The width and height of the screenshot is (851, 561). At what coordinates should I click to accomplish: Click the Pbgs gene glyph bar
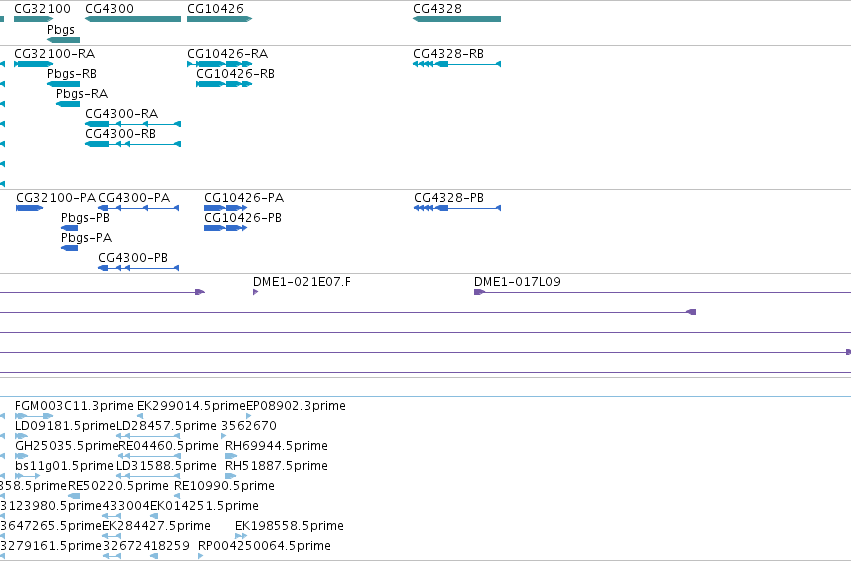tap(63, 40)
